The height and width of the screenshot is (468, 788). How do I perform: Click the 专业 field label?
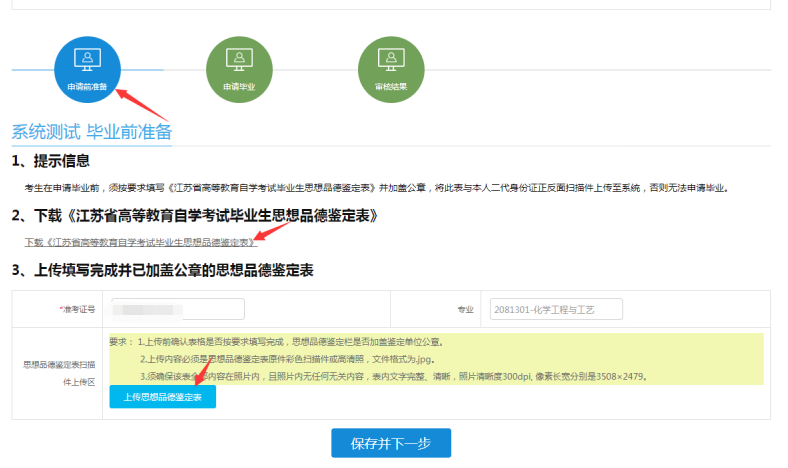465,310
